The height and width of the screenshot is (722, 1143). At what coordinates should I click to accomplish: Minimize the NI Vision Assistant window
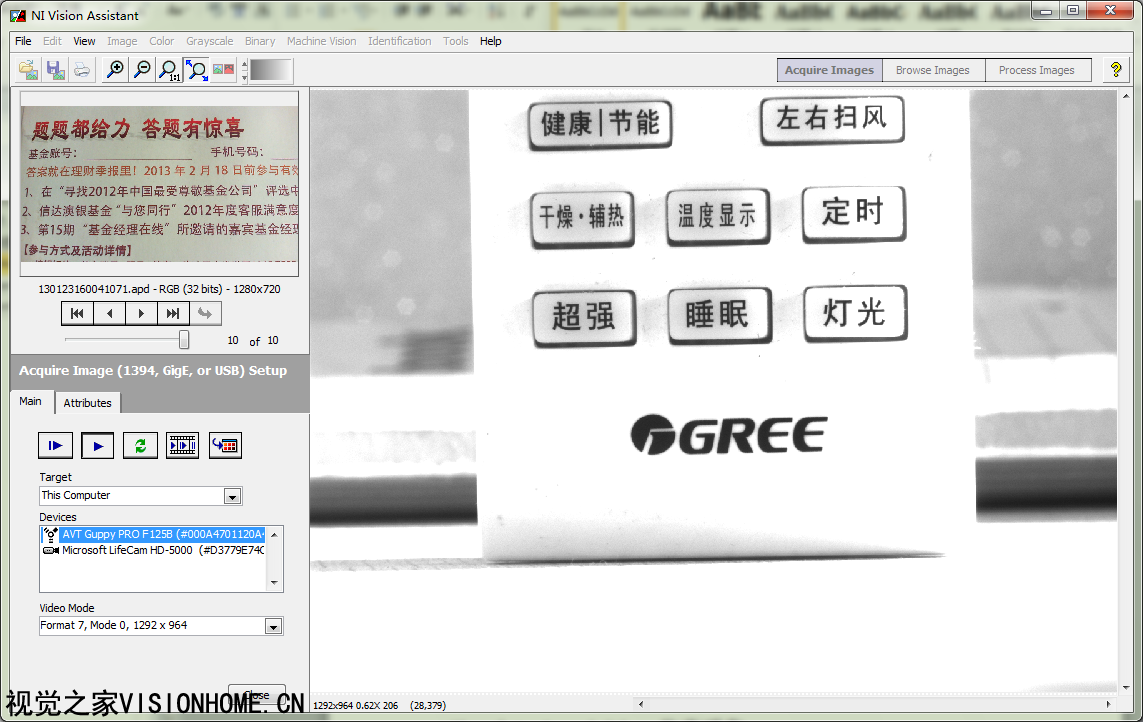pyautogui.click(x=1046, y=10)
